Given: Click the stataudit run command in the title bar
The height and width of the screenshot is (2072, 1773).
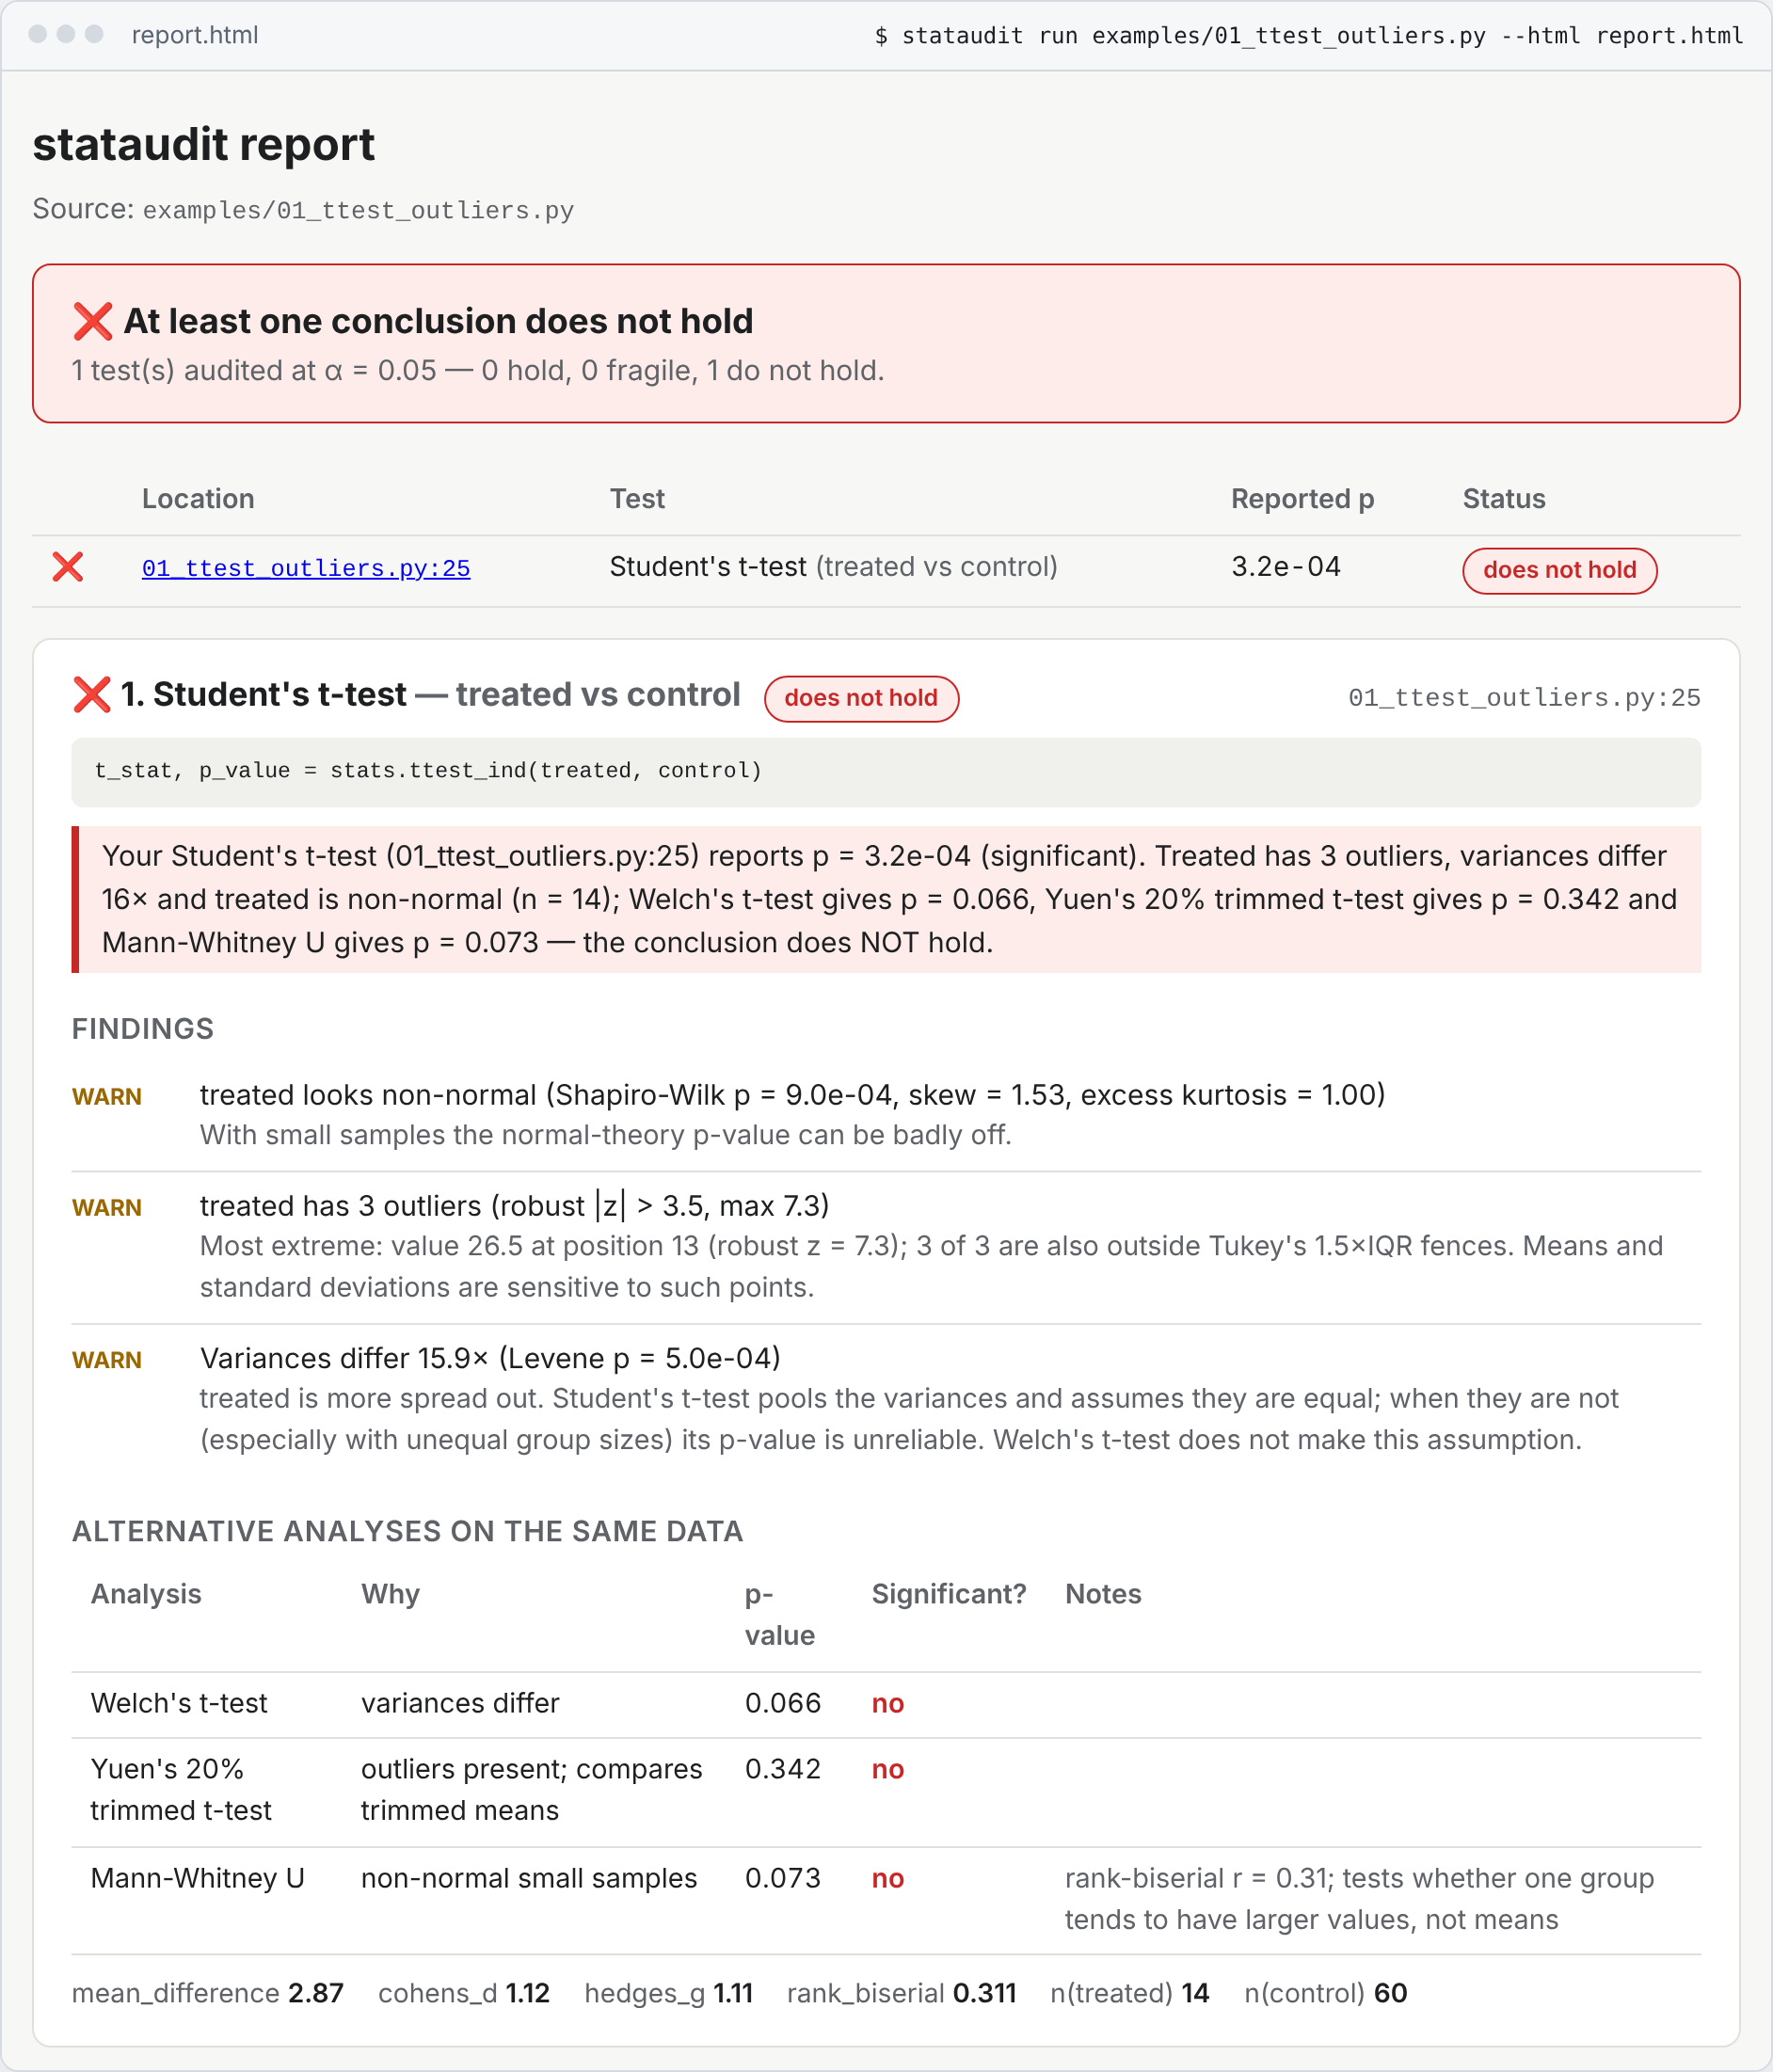Looking at the screenshot, I should pyautogui.click(x=1309, y=36).
